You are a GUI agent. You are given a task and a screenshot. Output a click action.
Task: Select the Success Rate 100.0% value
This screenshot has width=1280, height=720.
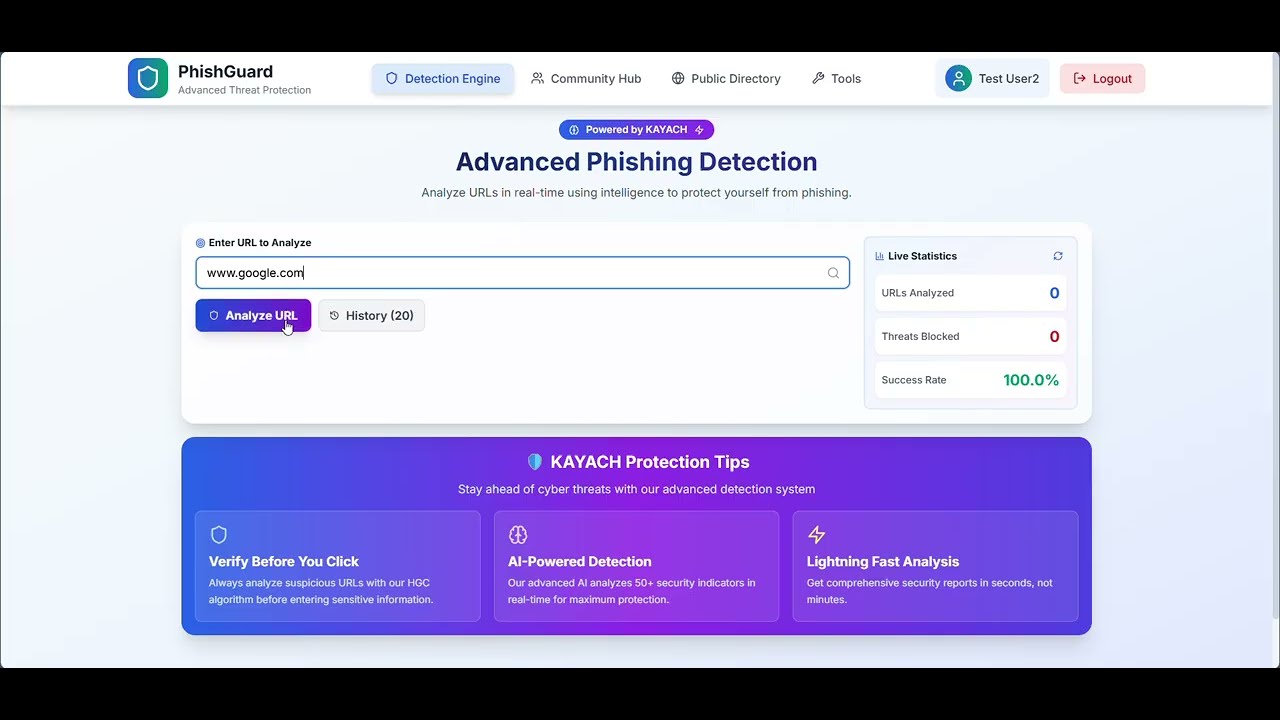[x=1031, y=380]
